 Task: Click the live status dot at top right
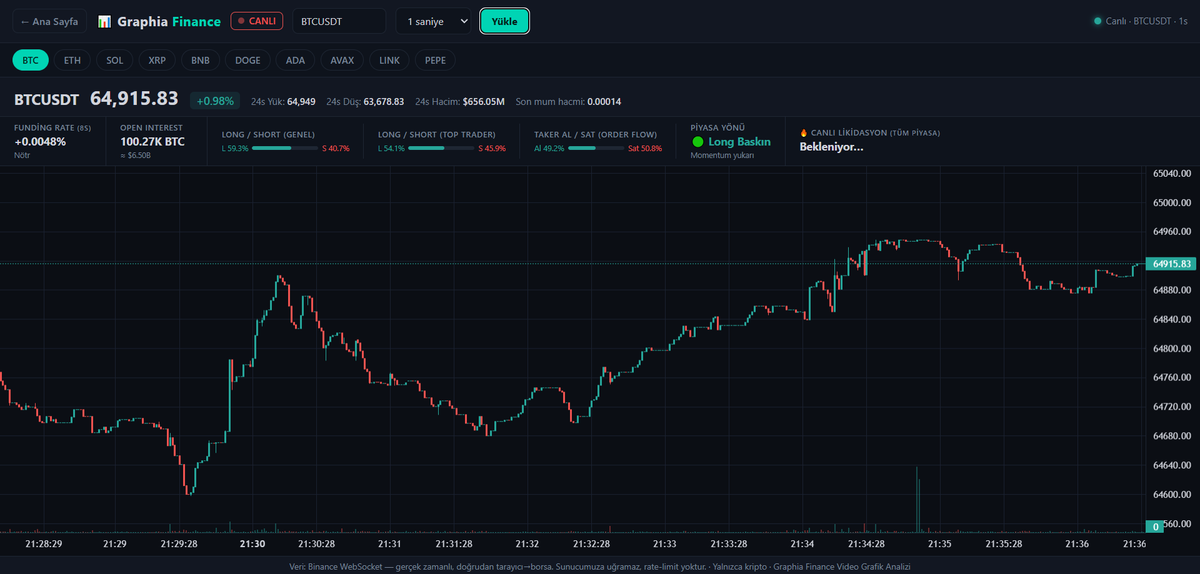point(1097,21)
